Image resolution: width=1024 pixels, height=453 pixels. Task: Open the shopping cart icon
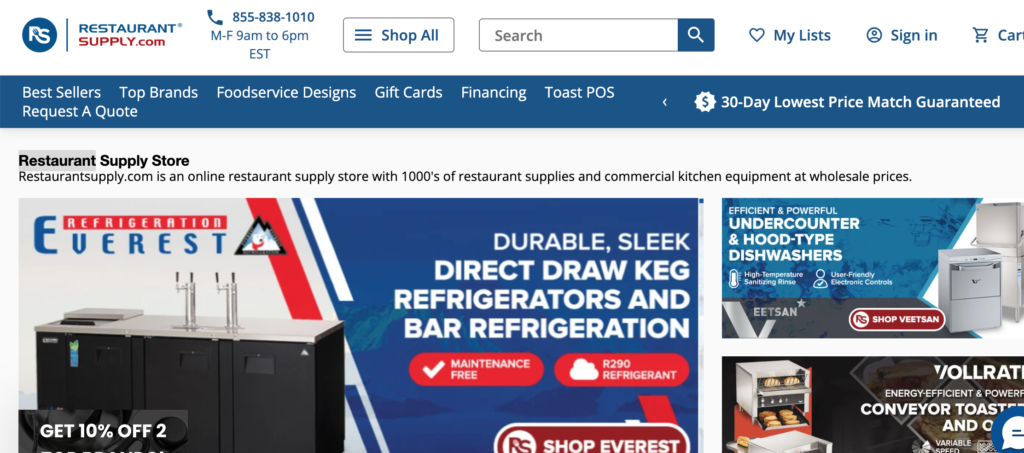(x=980, y=35)
